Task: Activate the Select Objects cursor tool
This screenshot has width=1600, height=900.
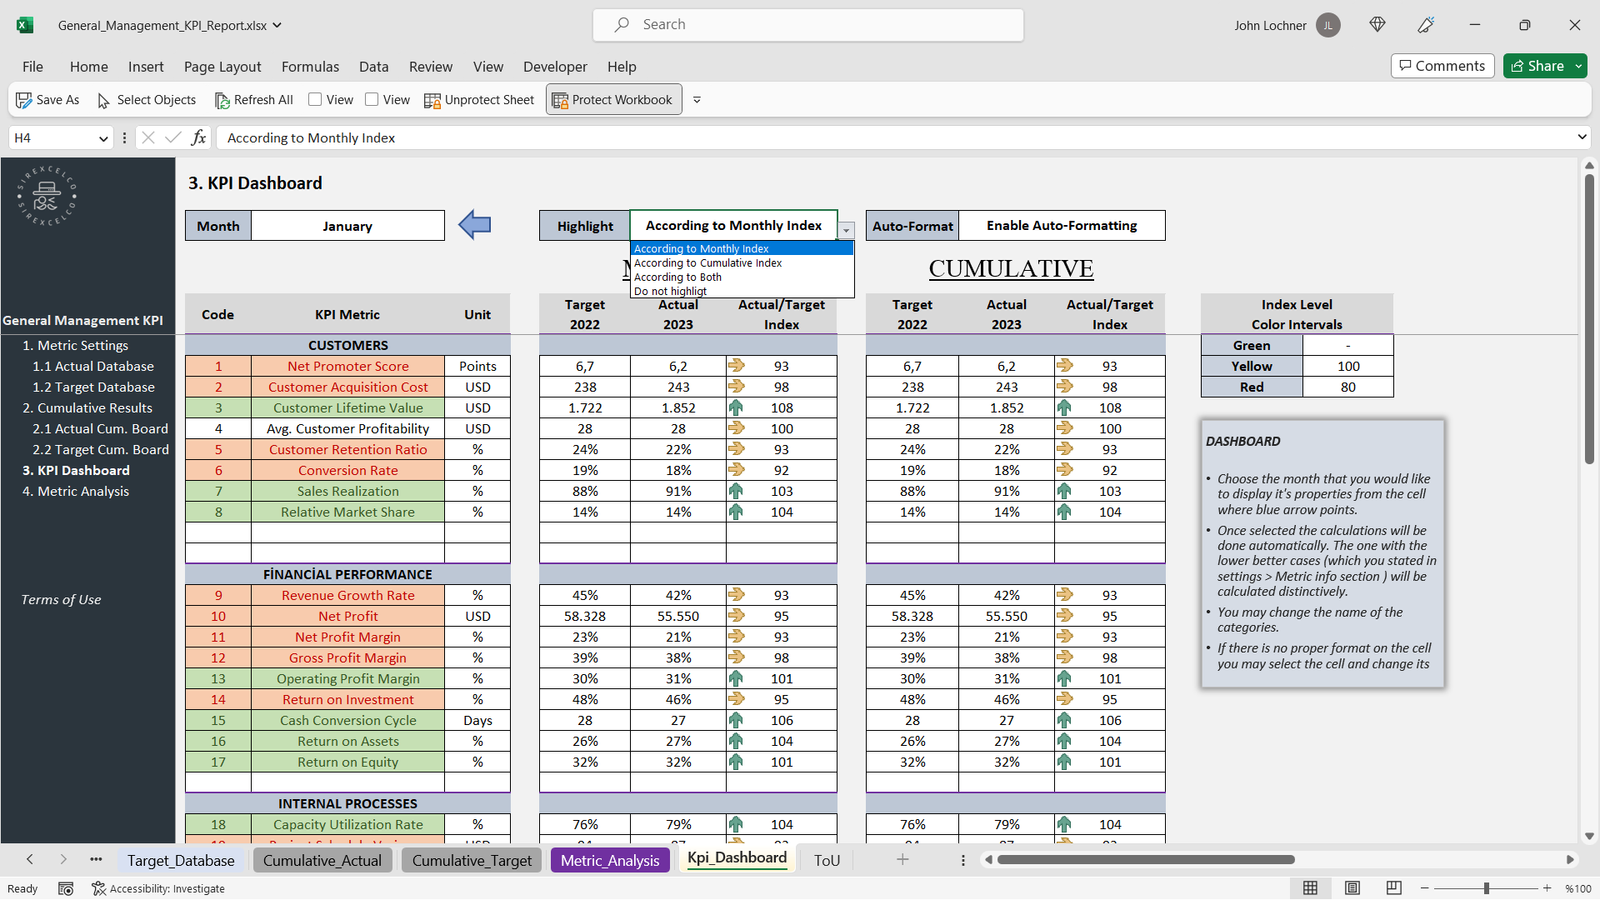Action: coord(103,100)
